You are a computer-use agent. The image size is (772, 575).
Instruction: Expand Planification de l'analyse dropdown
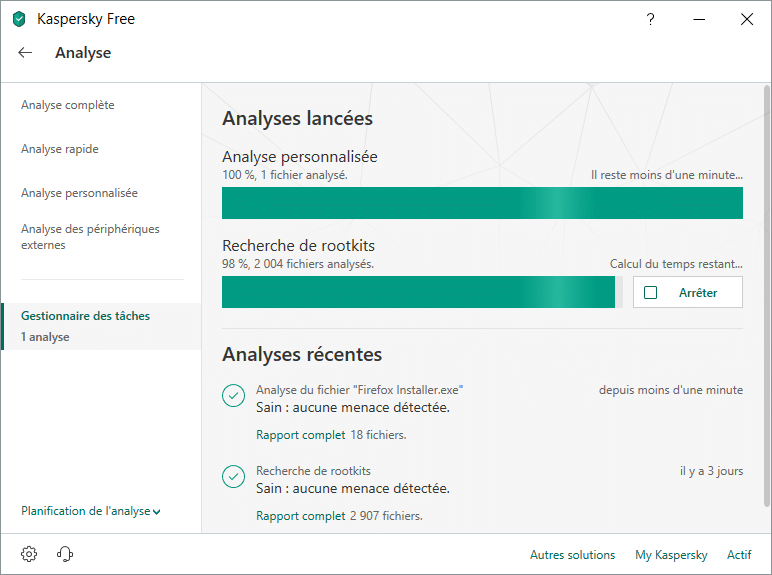coord(91,511)
